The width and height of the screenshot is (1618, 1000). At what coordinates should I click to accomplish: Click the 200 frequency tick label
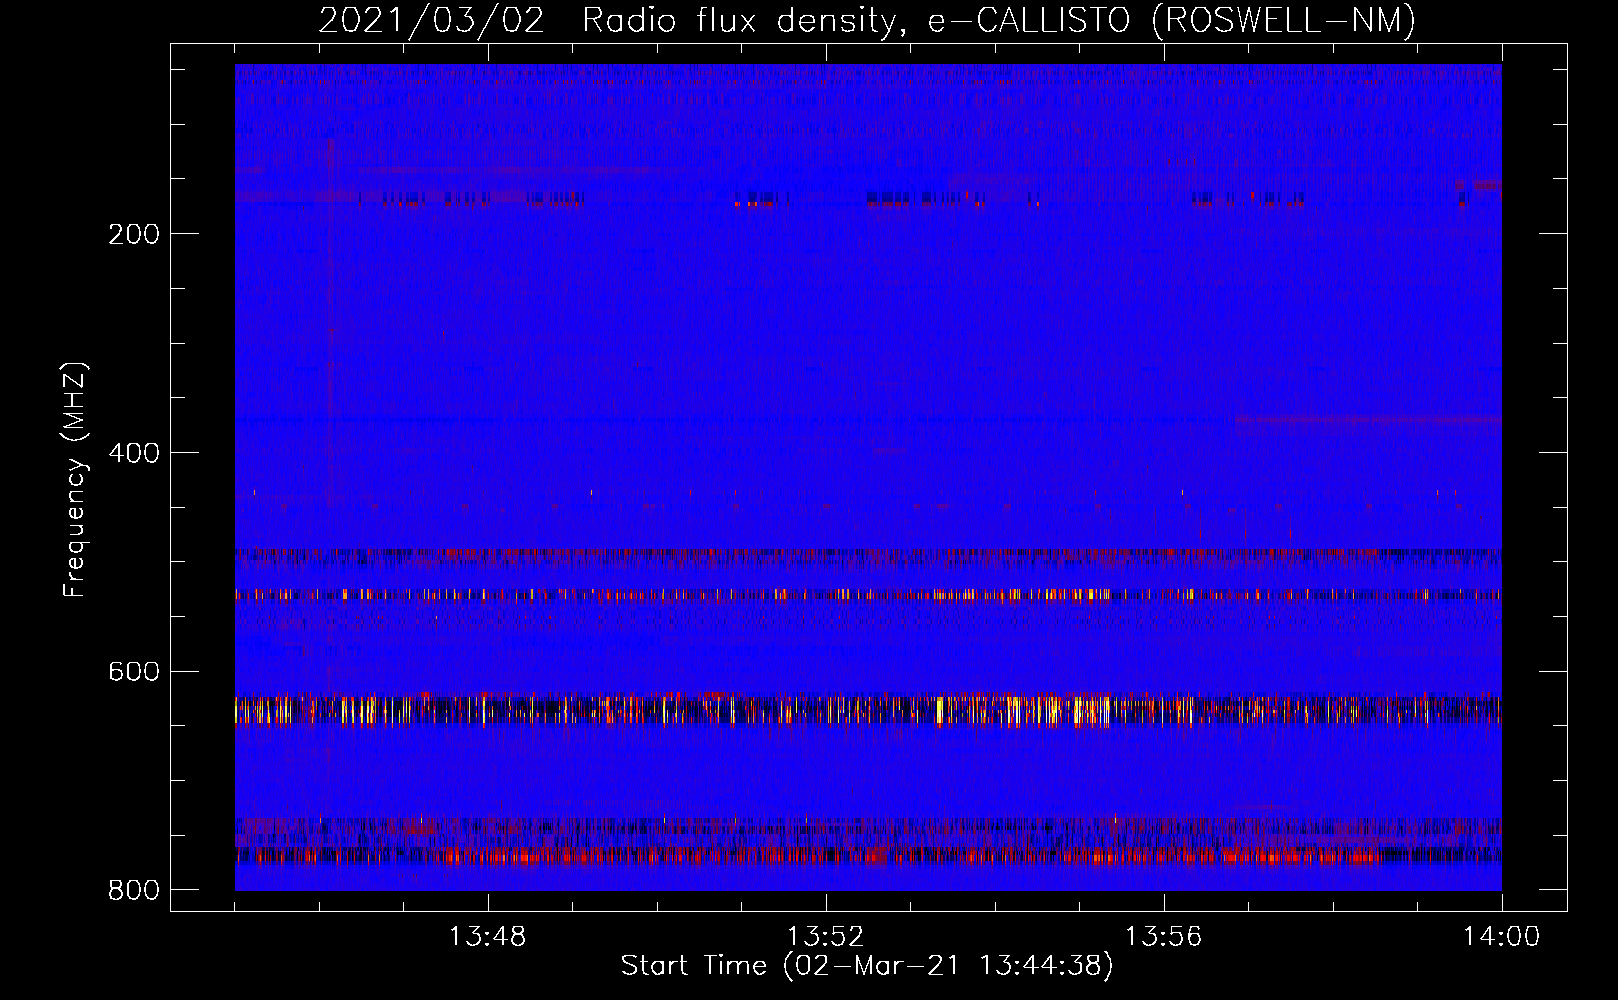[x=134, y=234]
